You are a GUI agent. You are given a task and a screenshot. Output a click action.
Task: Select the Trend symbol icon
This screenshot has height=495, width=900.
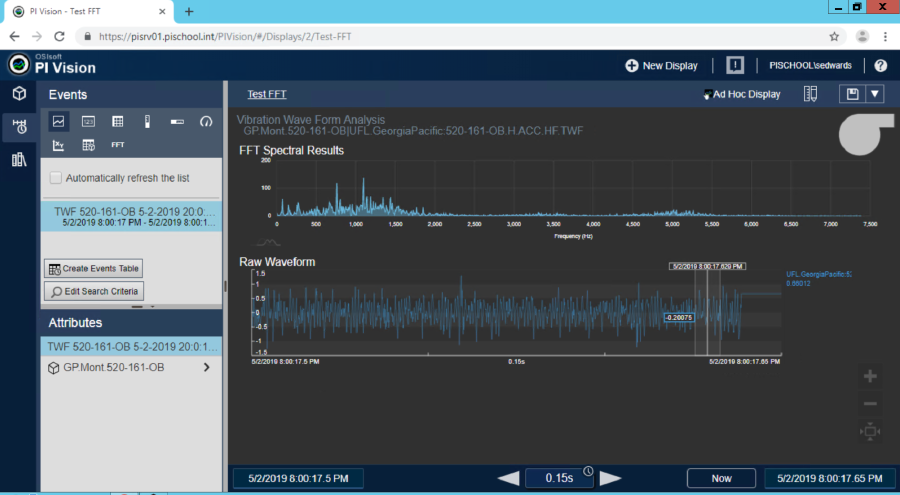(x=59, y=121)
